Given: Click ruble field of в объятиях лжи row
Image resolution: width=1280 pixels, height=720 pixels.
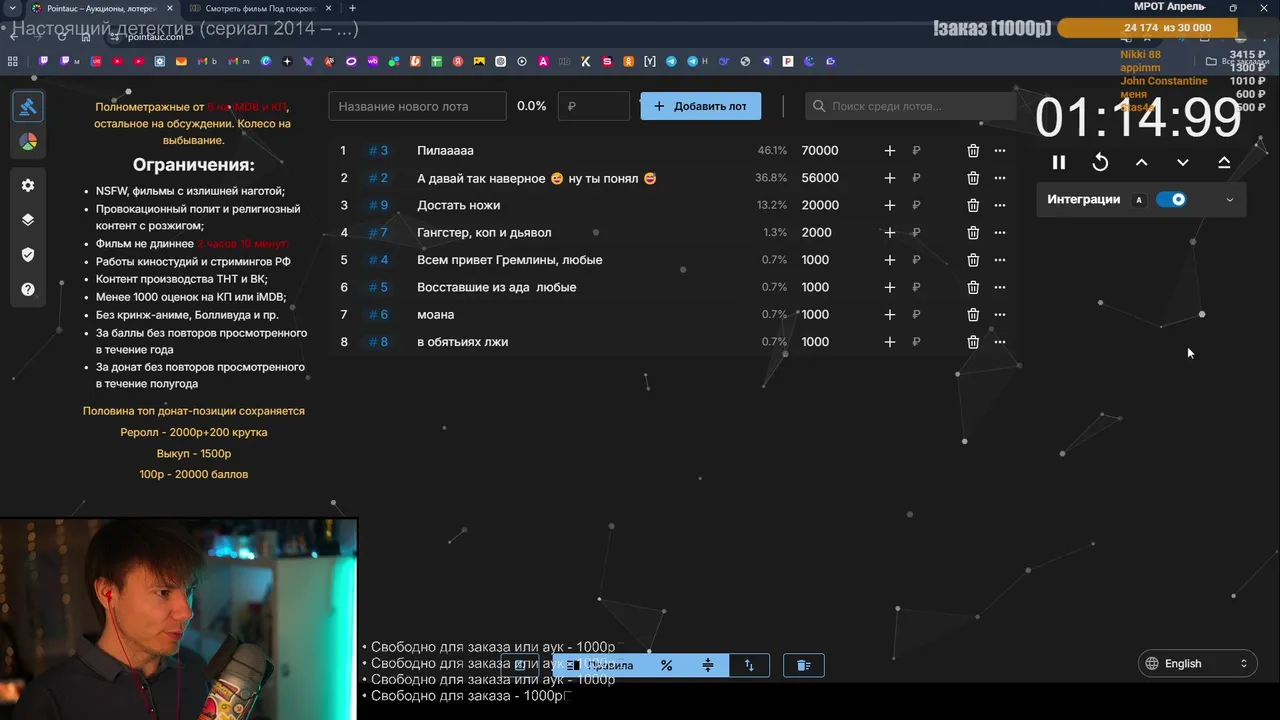Looking at the screenshot, I should pos(916,342).
